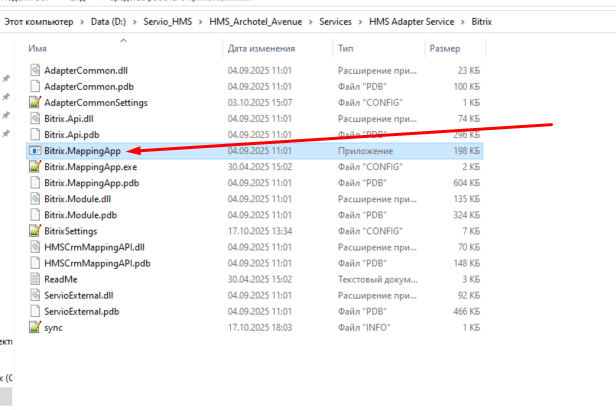Viewport: 616px width, 410px height.
Task: Select the Bitrix.MappingApp application icon
Action: coord(35,151)
